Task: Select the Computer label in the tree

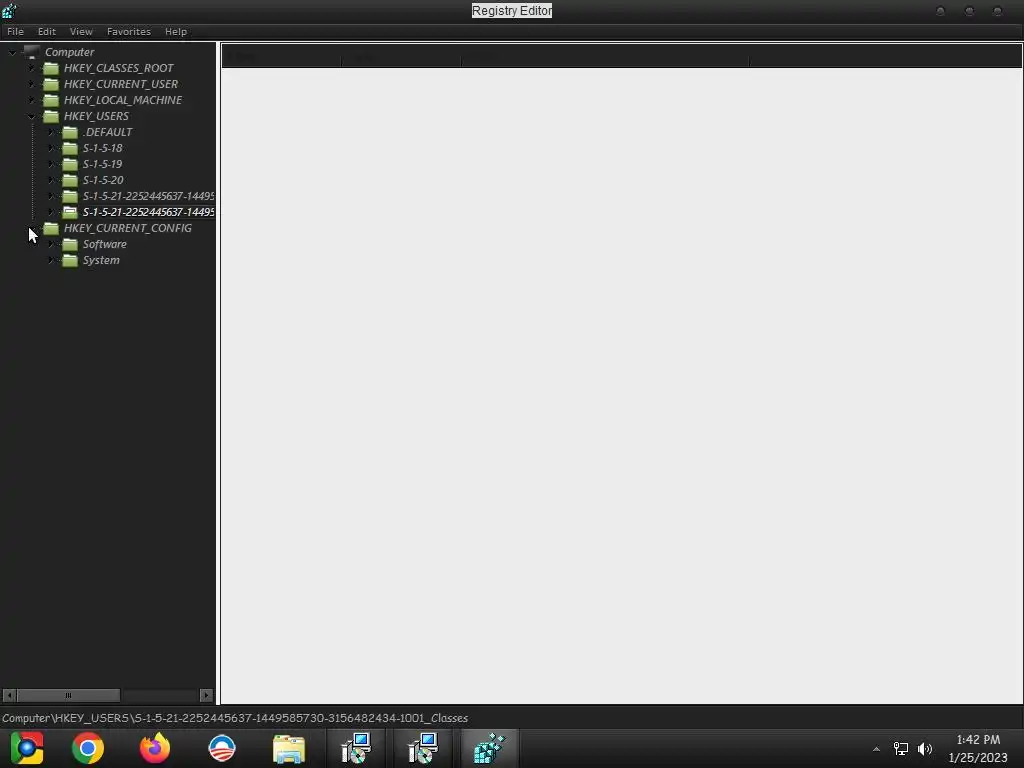Action: point(69,52)
